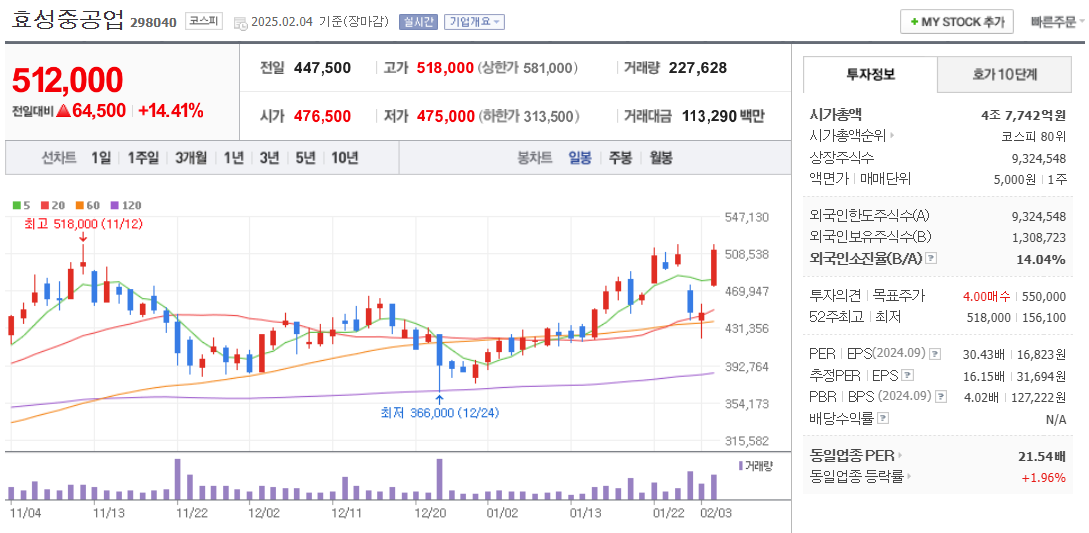The image size is (1089, 533).
Task: Select the 주봉 weekly candle chart
Action: point(620,158)
